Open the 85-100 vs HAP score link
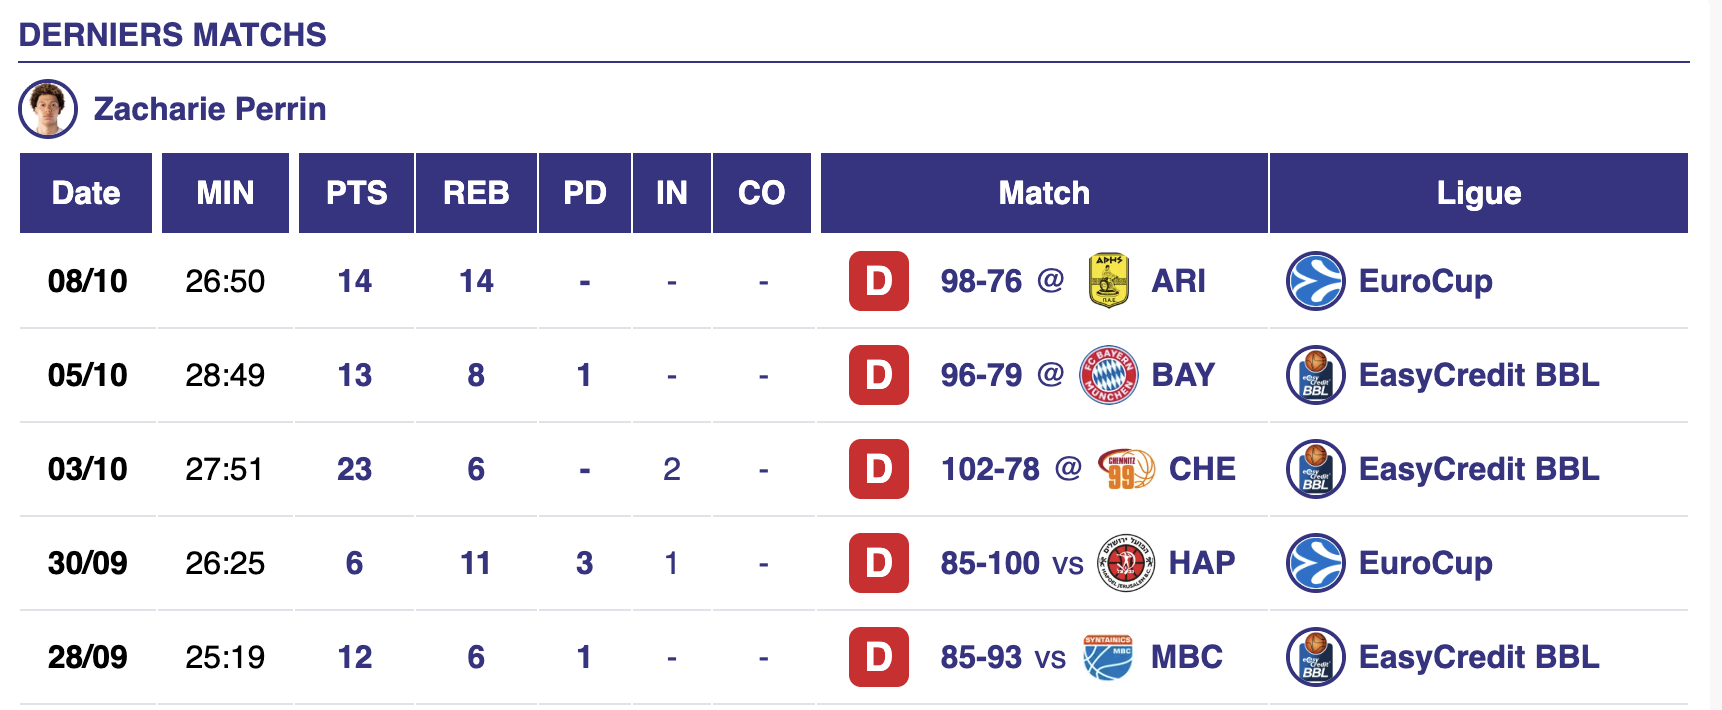1722x710 pixels. pos(990,563)
